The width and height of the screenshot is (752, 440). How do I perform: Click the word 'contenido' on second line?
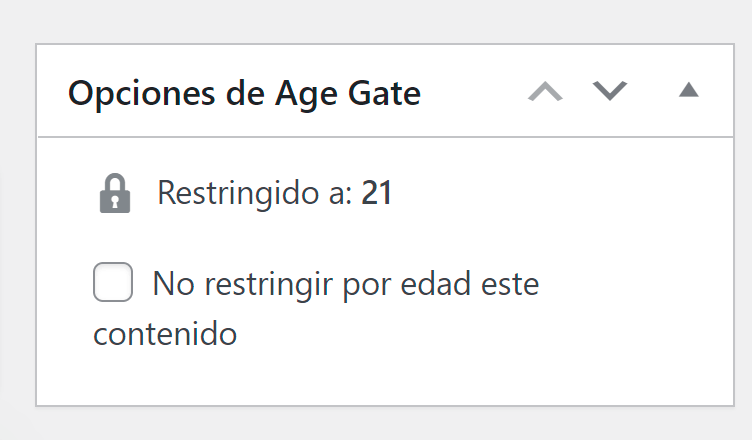[165, 334]
